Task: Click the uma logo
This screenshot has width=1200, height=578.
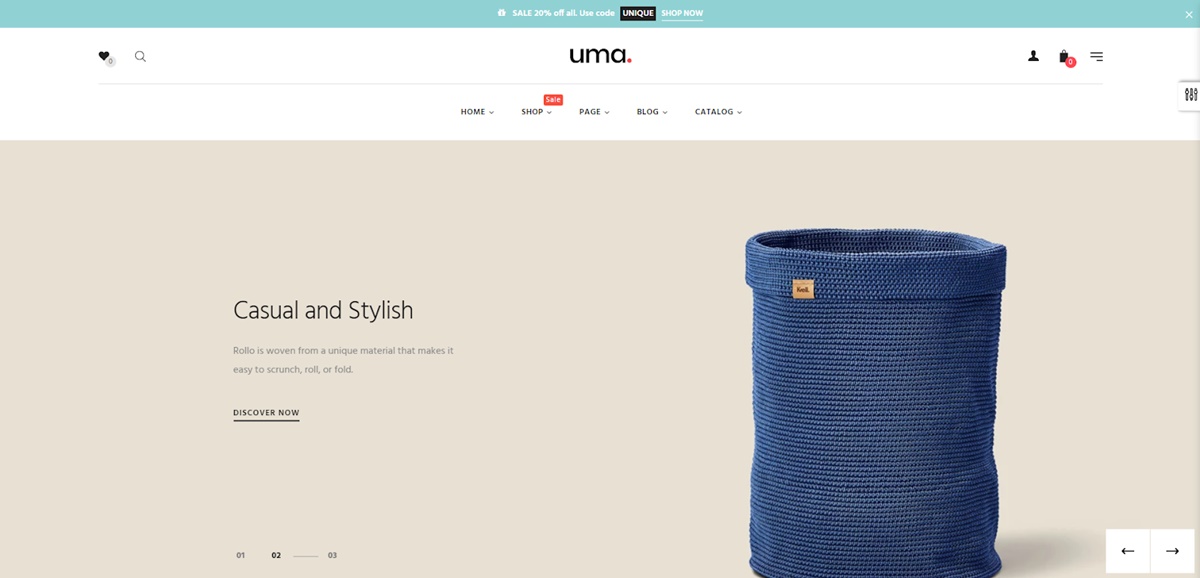Action: tap(600, 56)
